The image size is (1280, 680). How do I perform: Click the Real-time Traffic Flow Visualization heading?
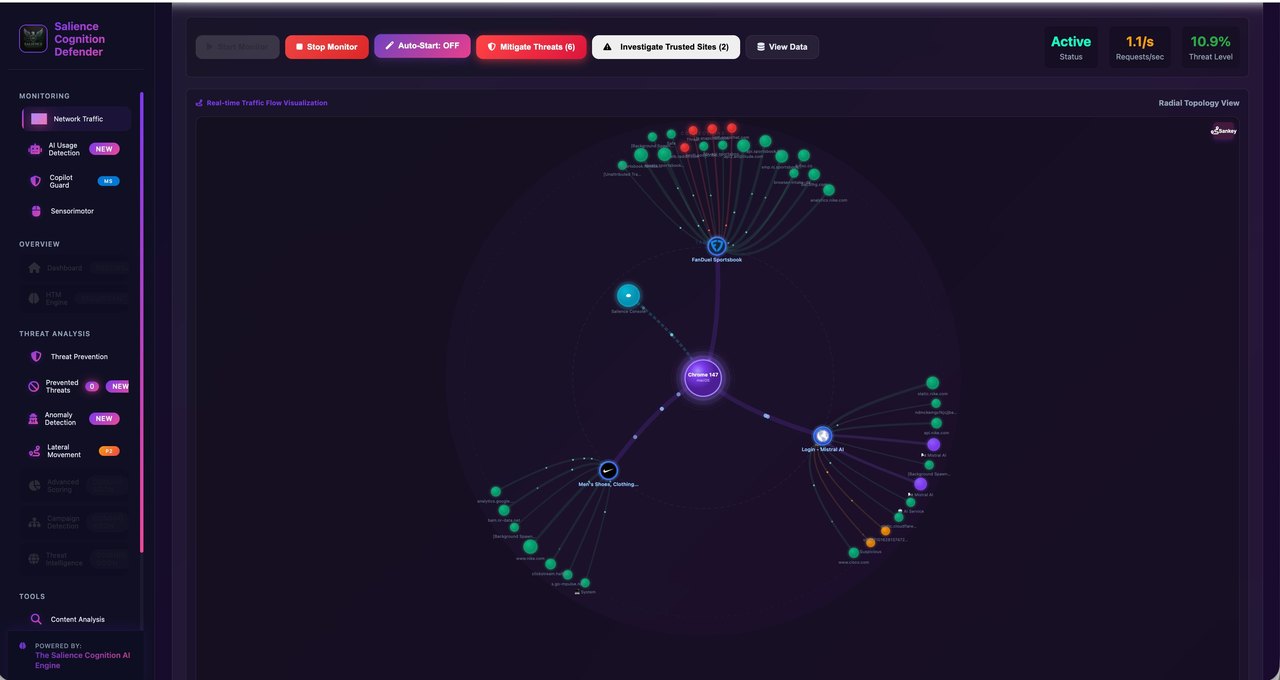click(262, 103)
